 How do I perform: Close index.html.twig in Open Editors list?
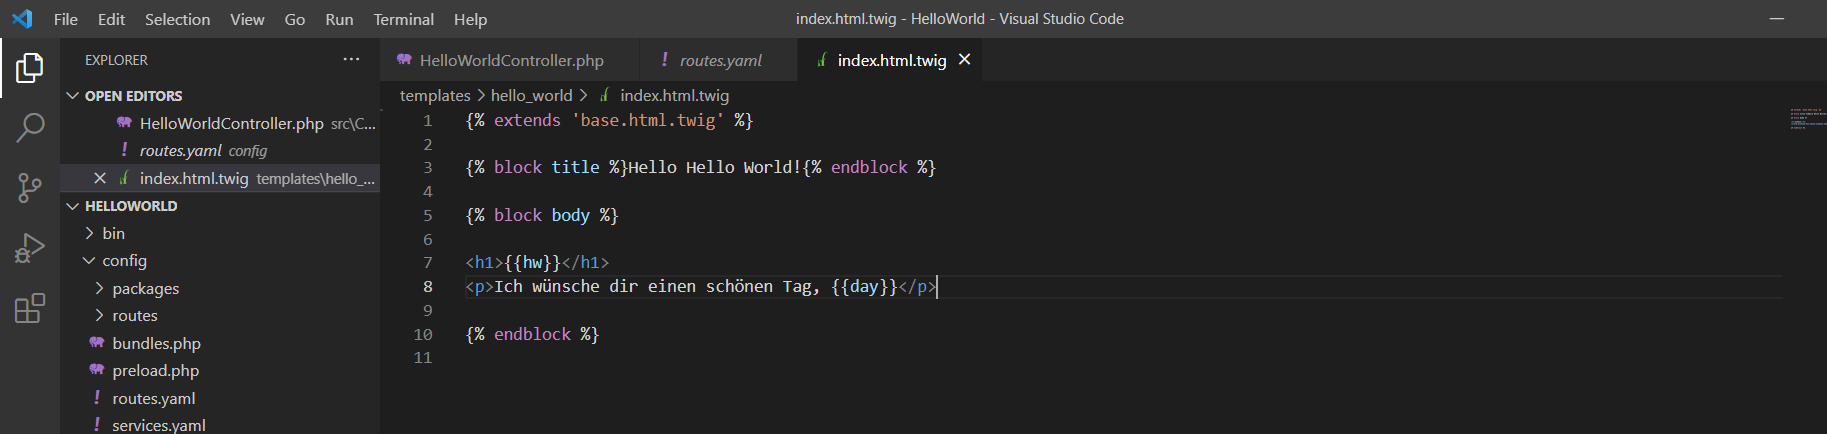click(x=100, y=178)
